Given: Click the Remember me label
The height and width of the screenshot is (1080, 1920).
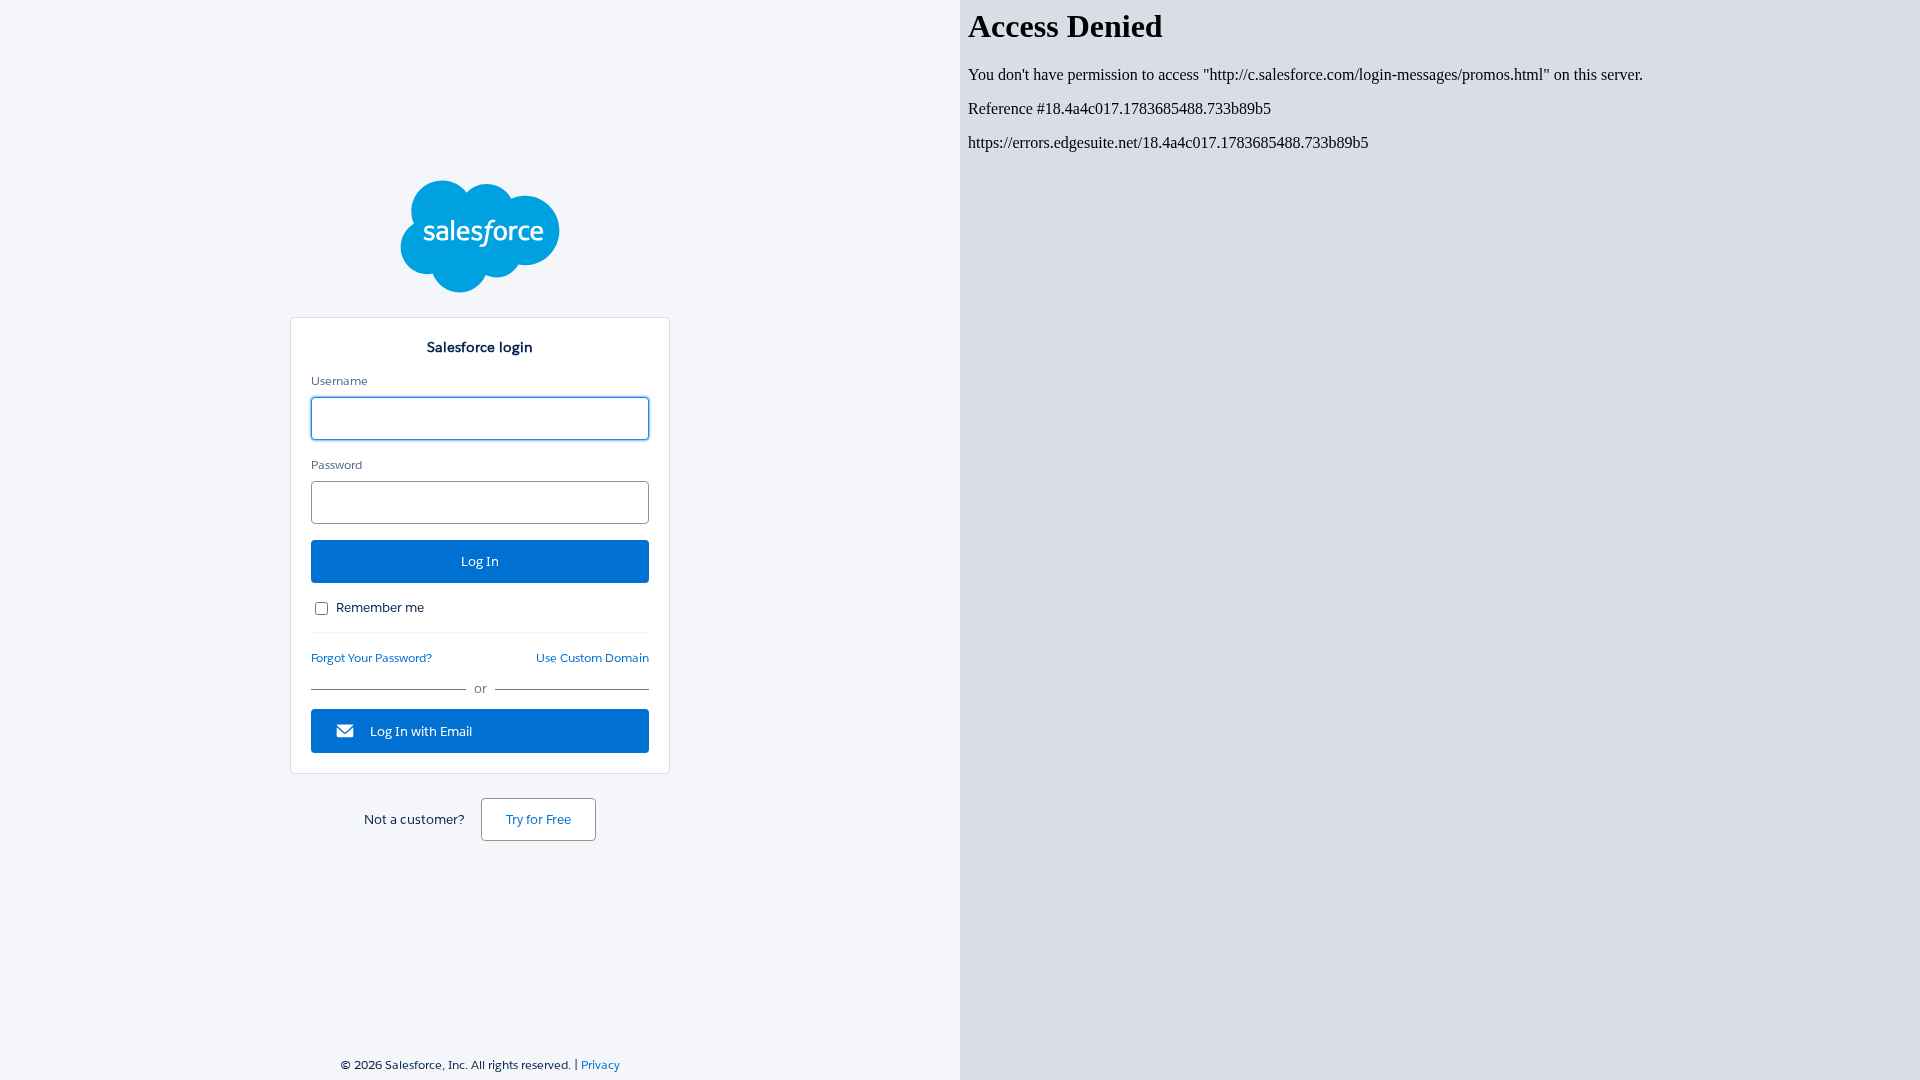Looking at the screenshot, I should point(380,608).
